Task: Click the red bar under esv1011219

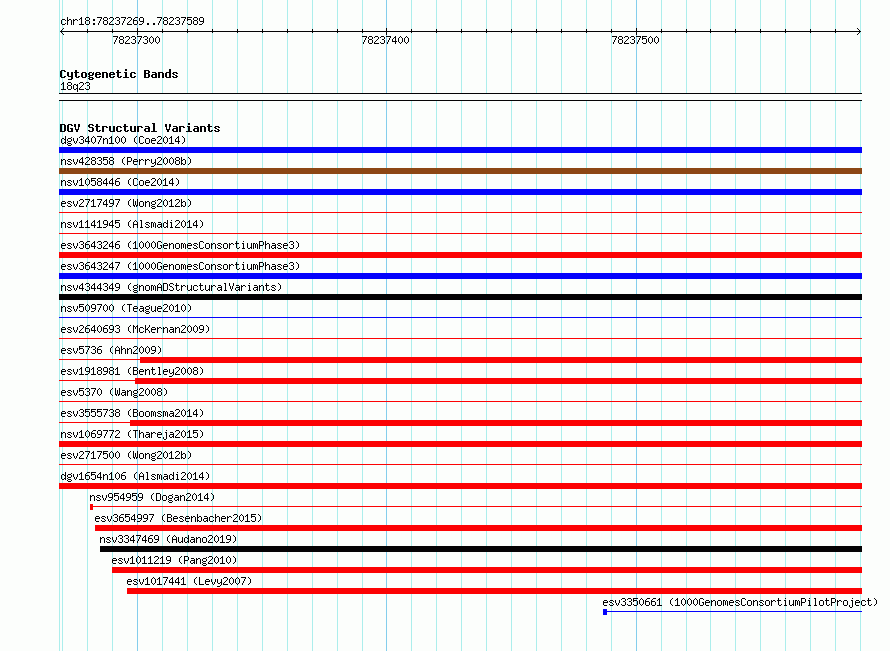Action: 487,570
